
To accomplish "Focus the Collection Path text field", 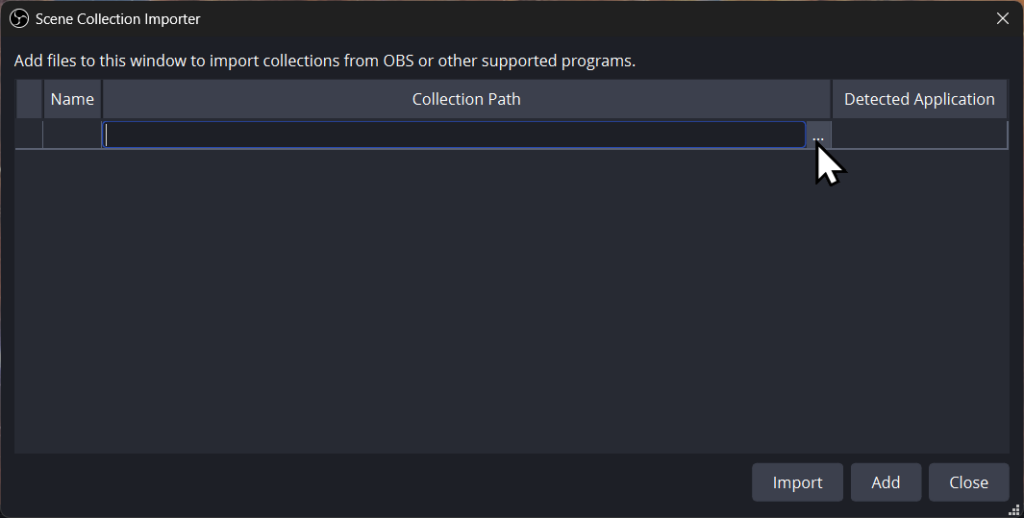I will [x=455, y=135].
